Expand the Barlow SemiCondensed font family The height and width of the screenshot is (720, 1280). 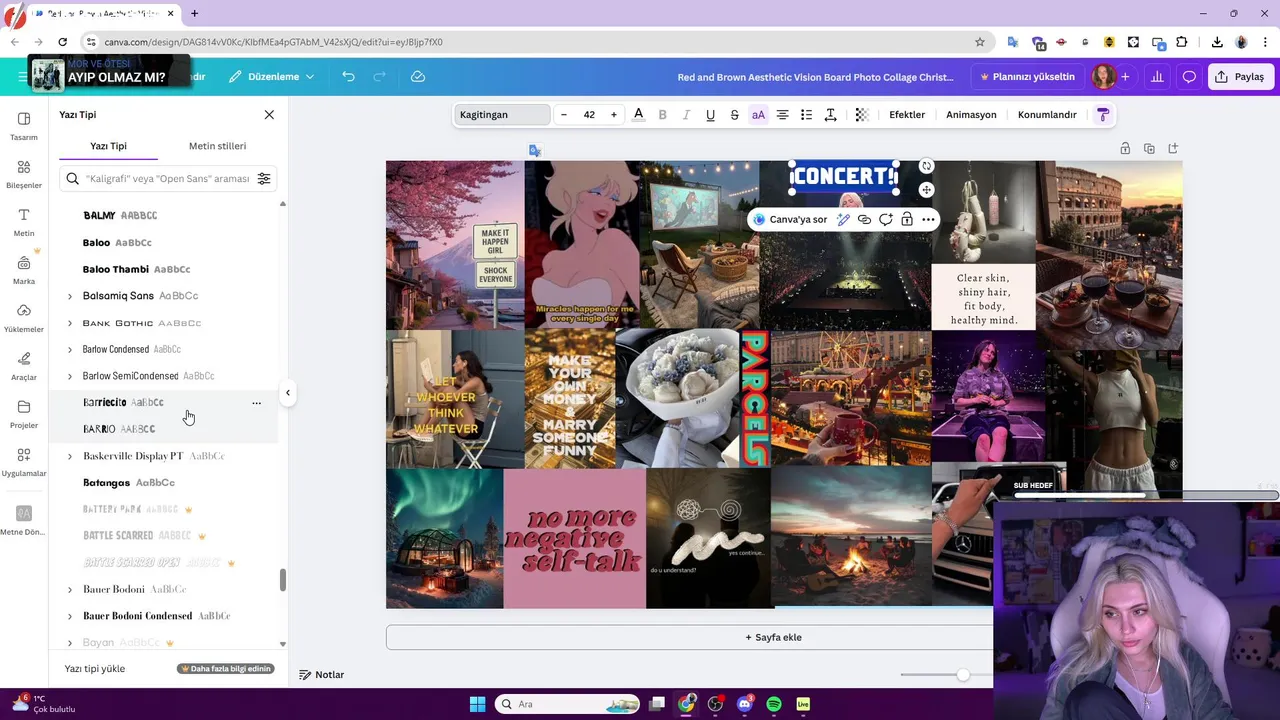coord(70,376)
